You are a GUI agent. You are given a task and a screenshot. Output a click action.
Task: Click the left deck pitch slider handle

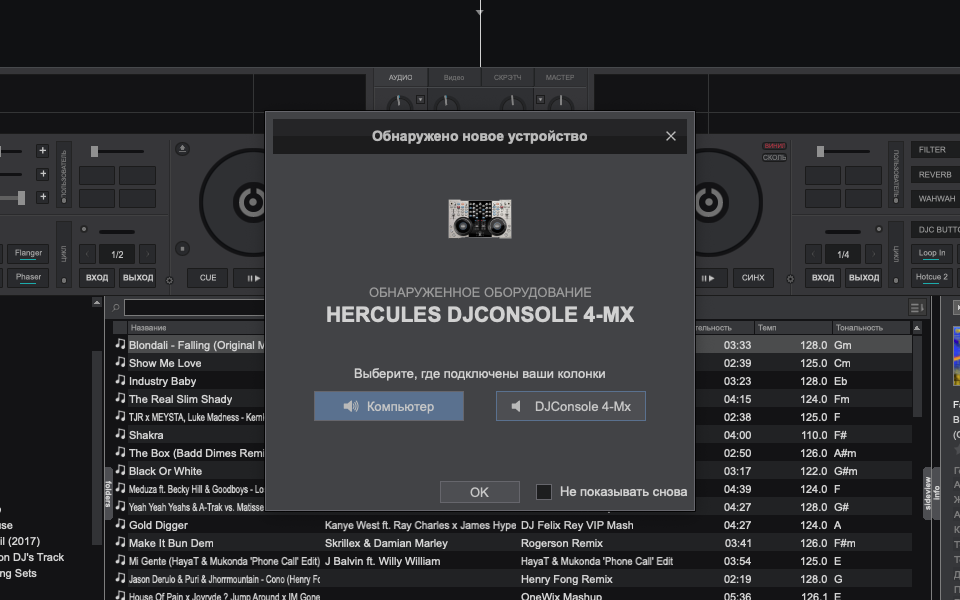click(x=94, y=151)
